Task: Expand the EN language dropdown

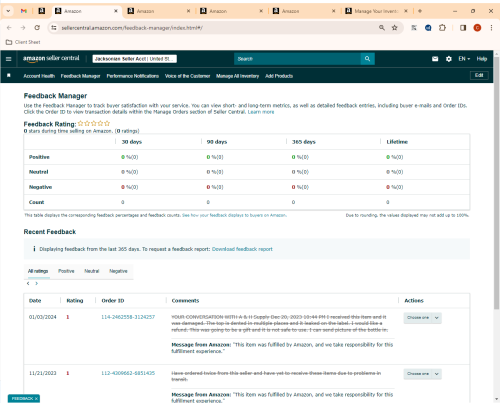Action: [464, 59]
